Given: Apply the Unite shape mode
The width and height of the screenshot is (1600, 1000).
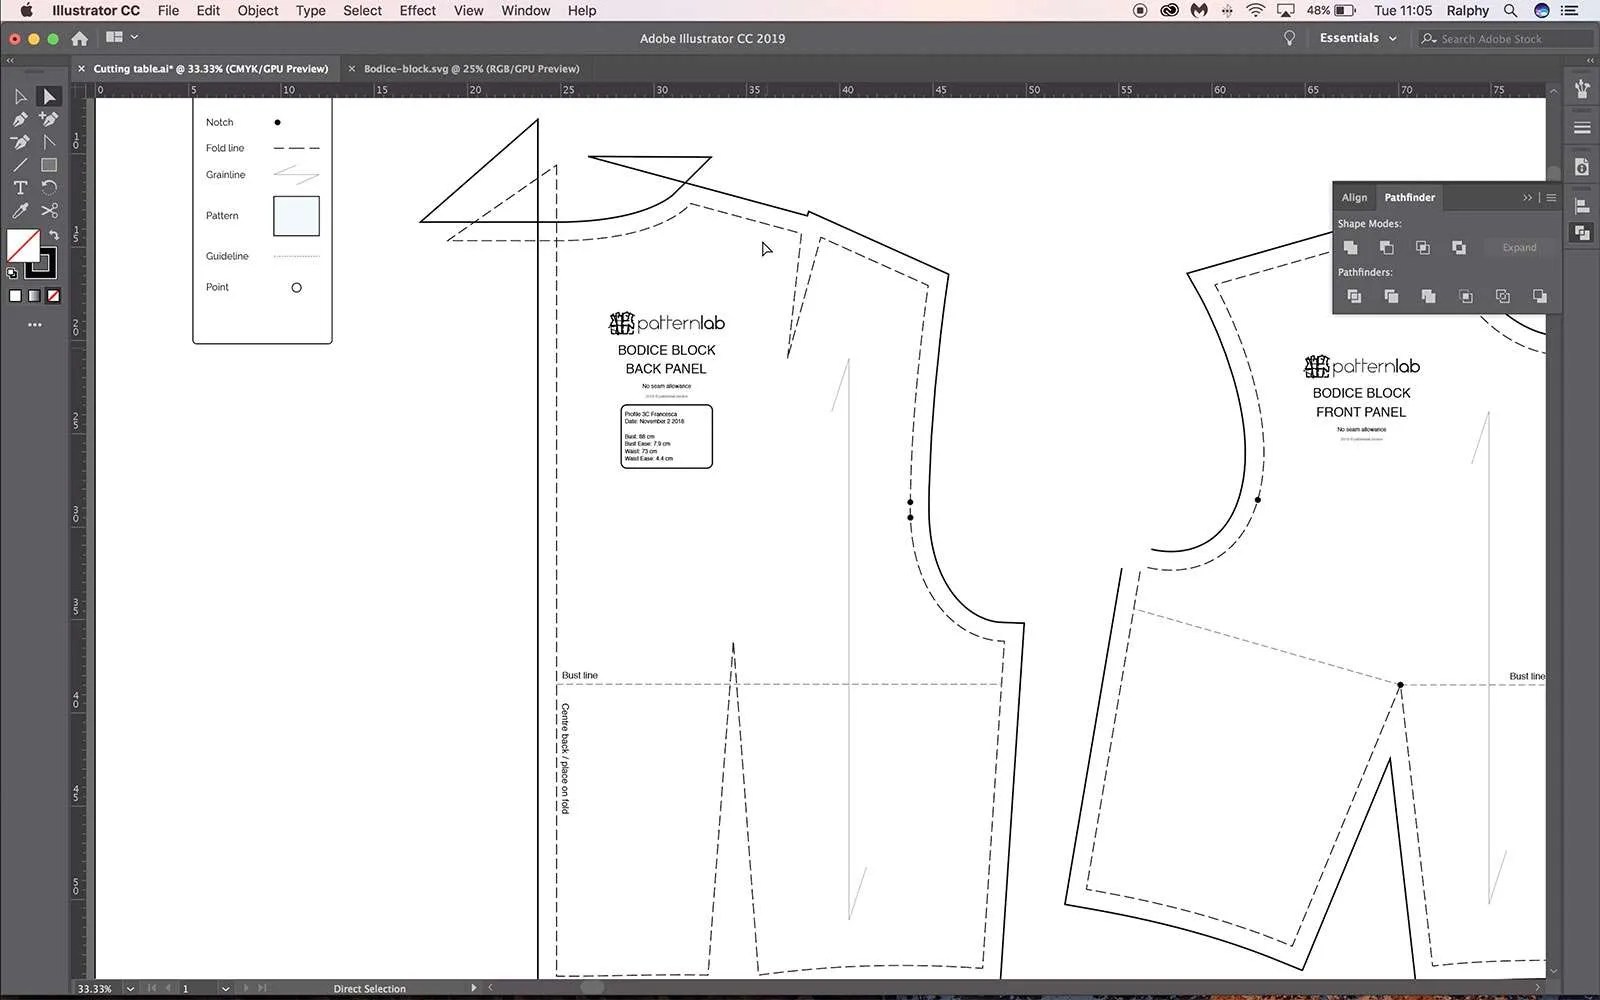Looking at the screenshot, I should tap(1351, 247).
